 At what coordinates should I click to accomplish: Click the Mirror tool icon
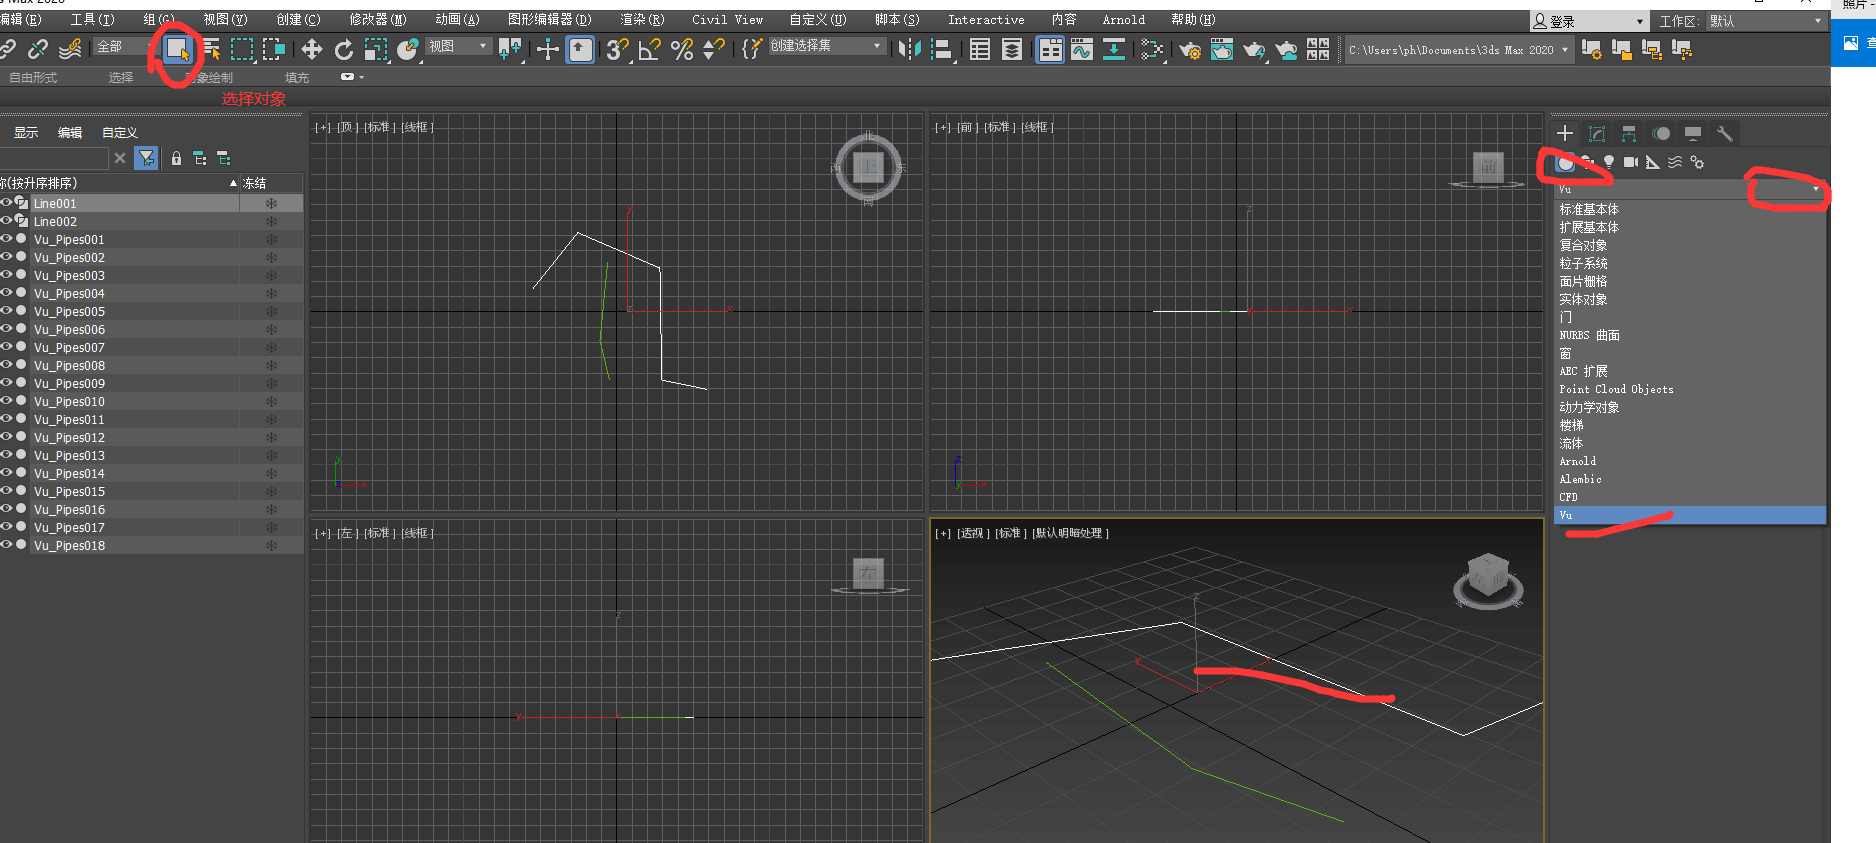tap(908, 49)
